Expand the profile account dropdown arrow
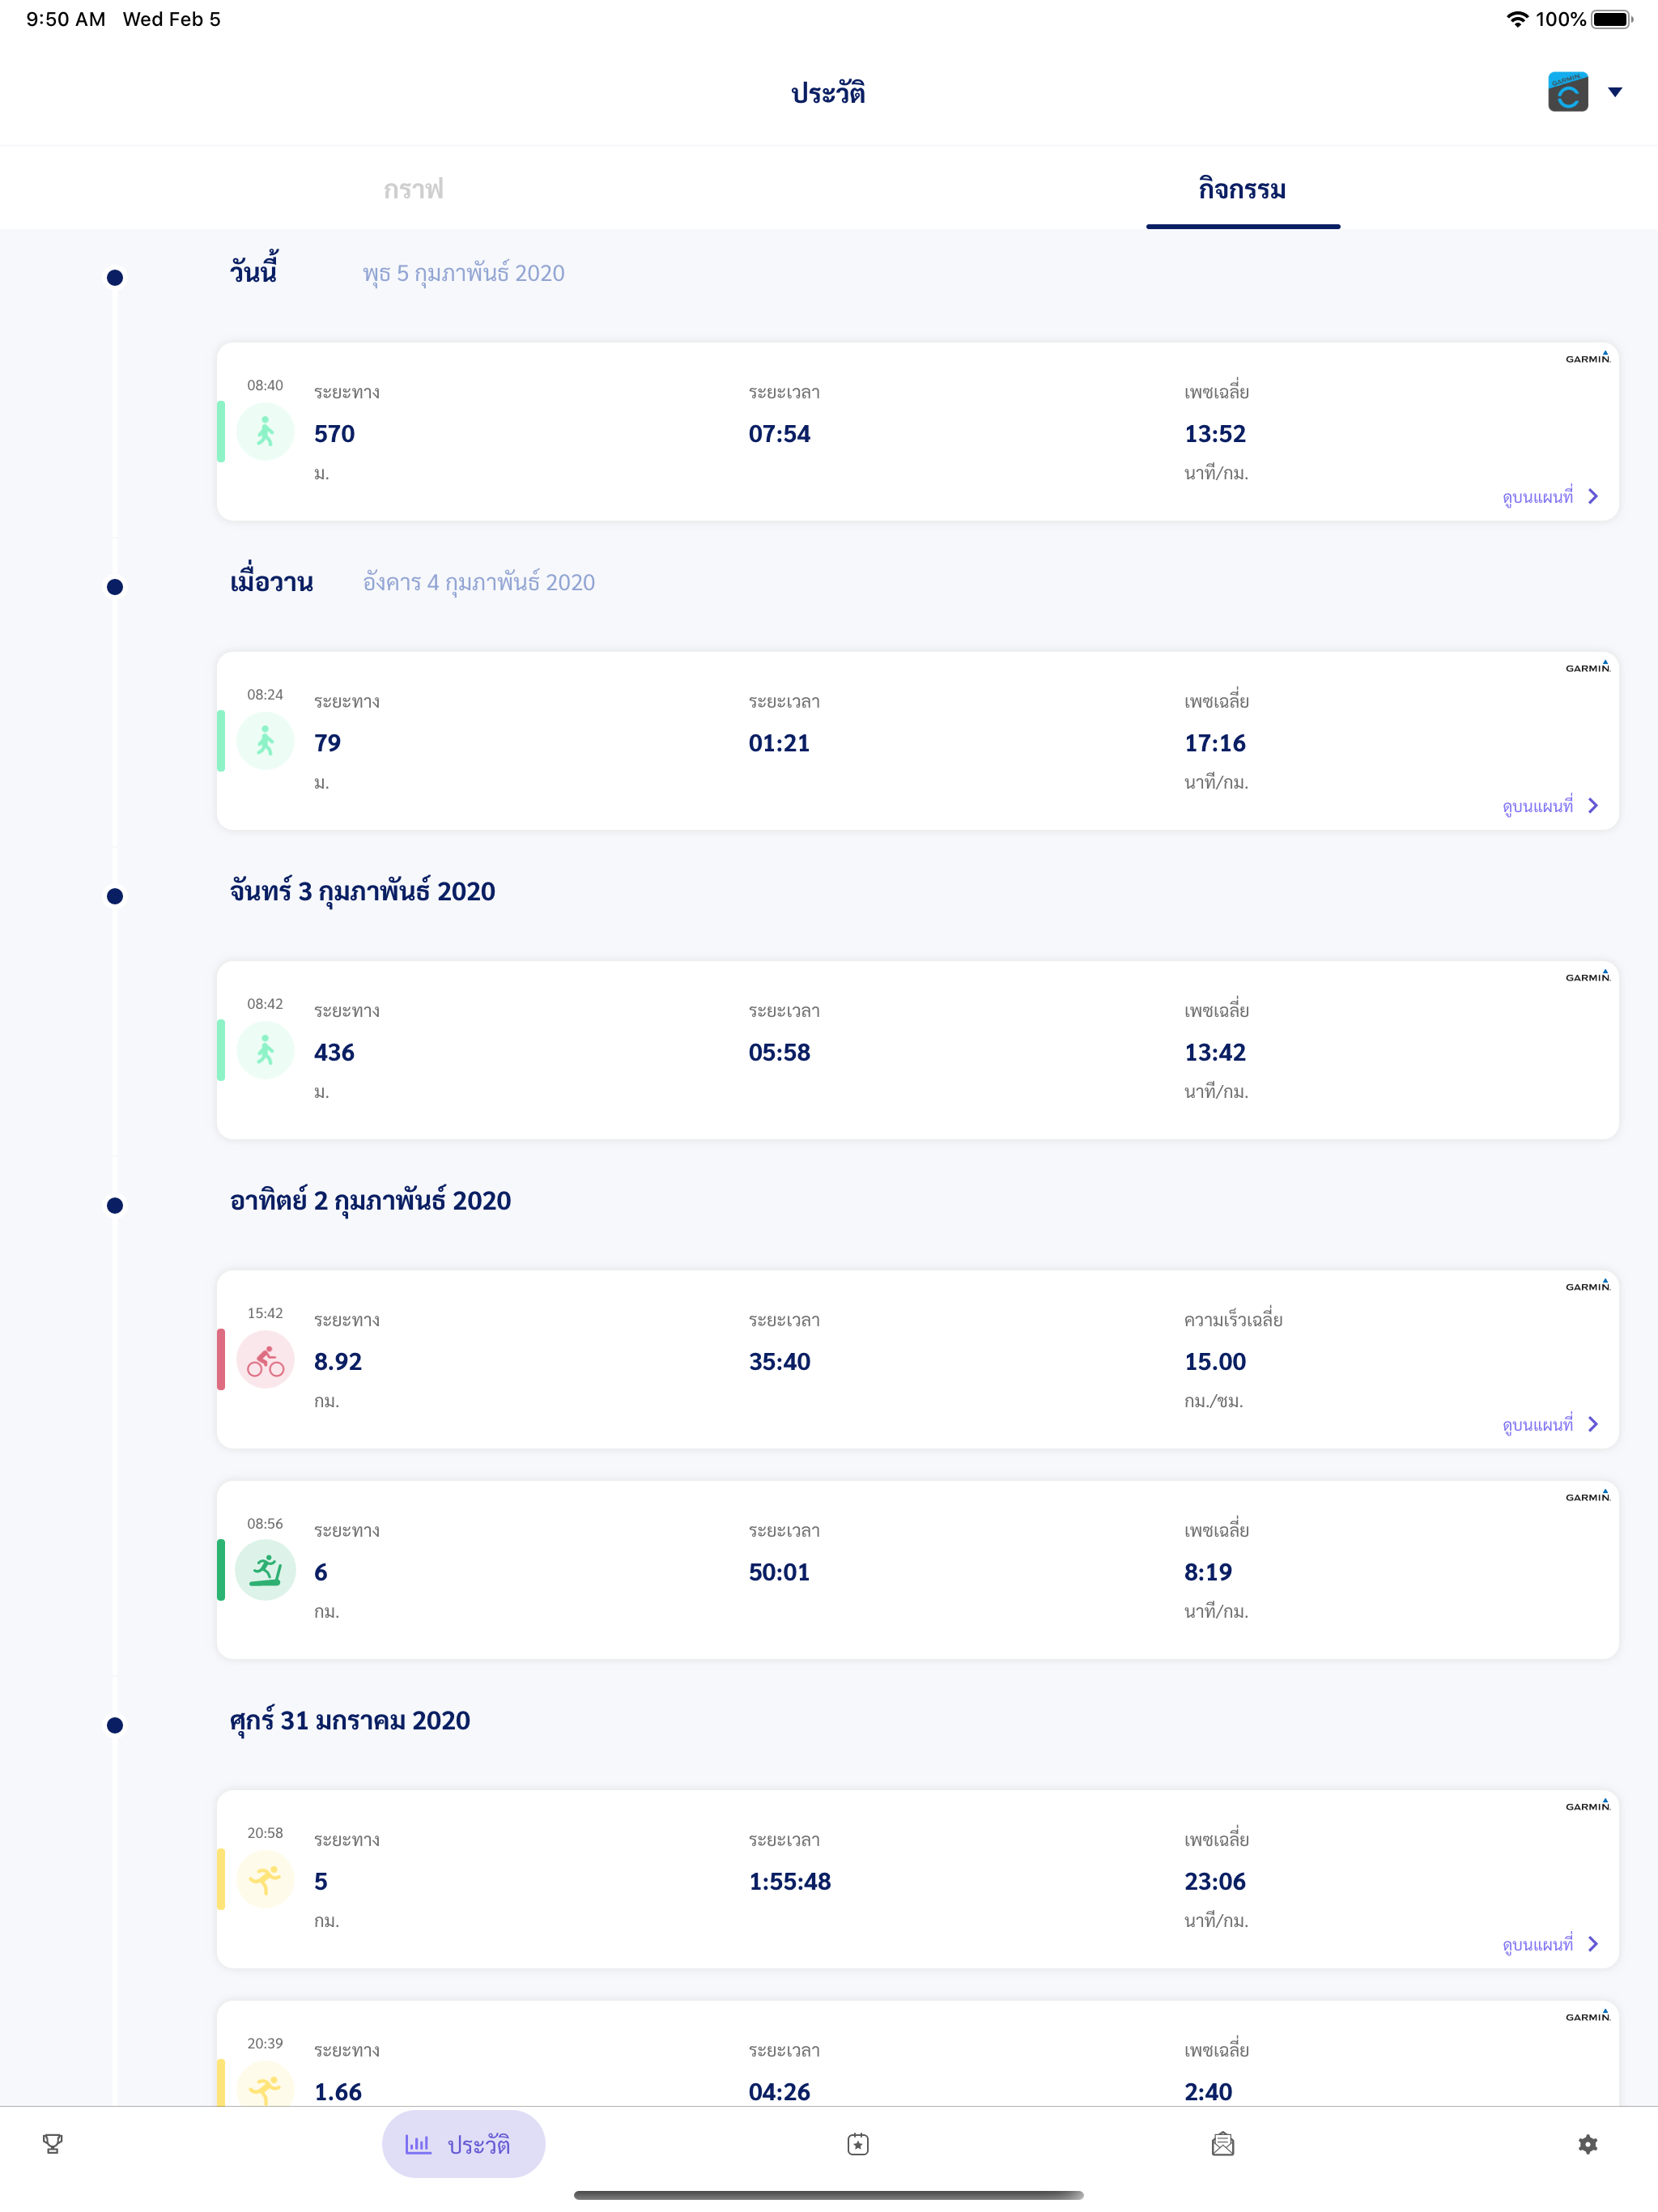1658x2212 pixels. pyautogui.click(x=1614, y=92)
